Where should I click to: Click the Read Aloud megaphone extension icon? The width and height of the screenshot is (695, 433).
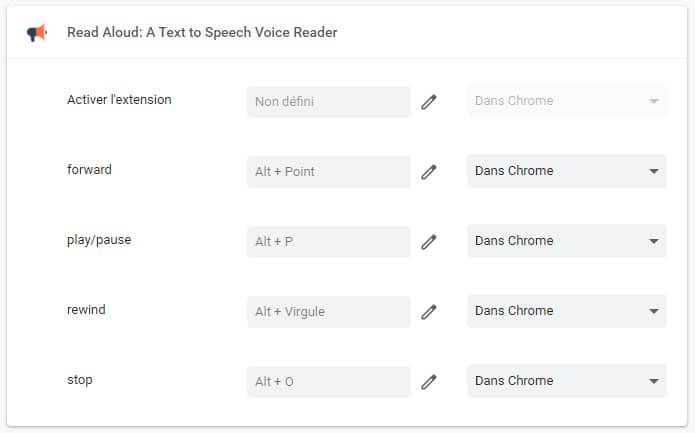(x=37, y=33)
